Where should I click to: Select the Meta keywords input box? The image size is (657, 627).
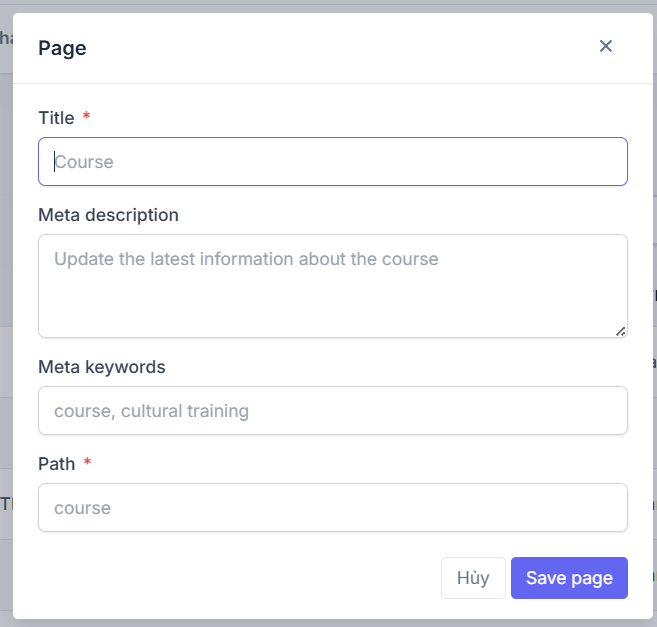(333, 410)
